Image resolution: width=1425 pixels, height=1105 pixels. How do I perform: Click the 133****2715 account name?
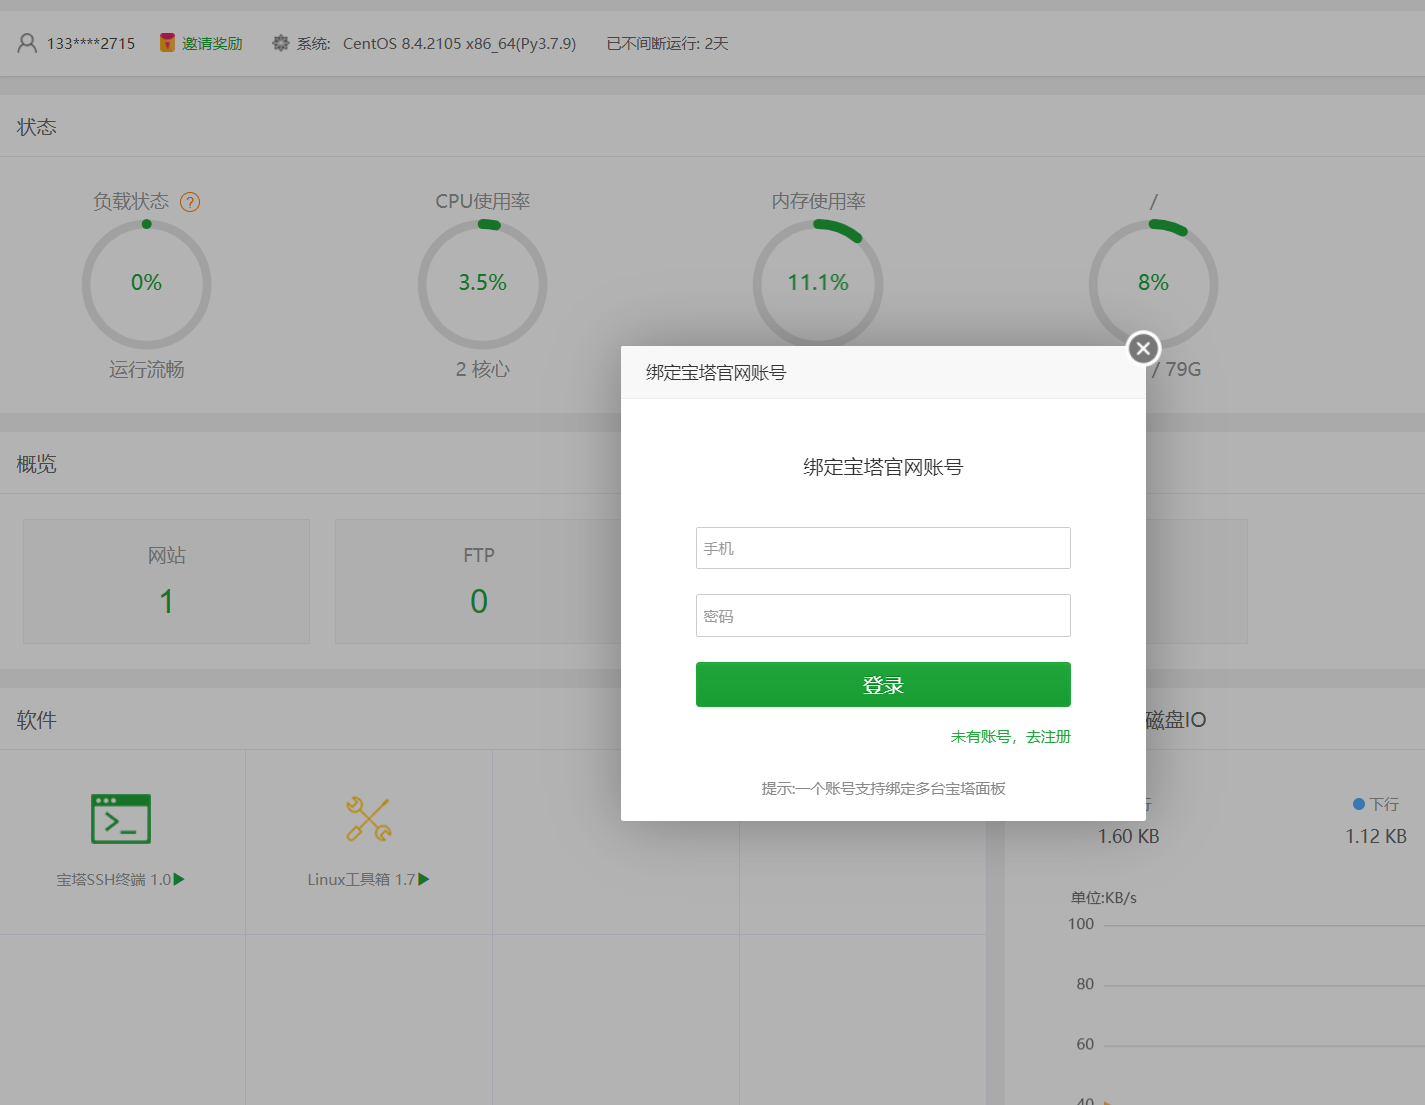pos(91,43)
